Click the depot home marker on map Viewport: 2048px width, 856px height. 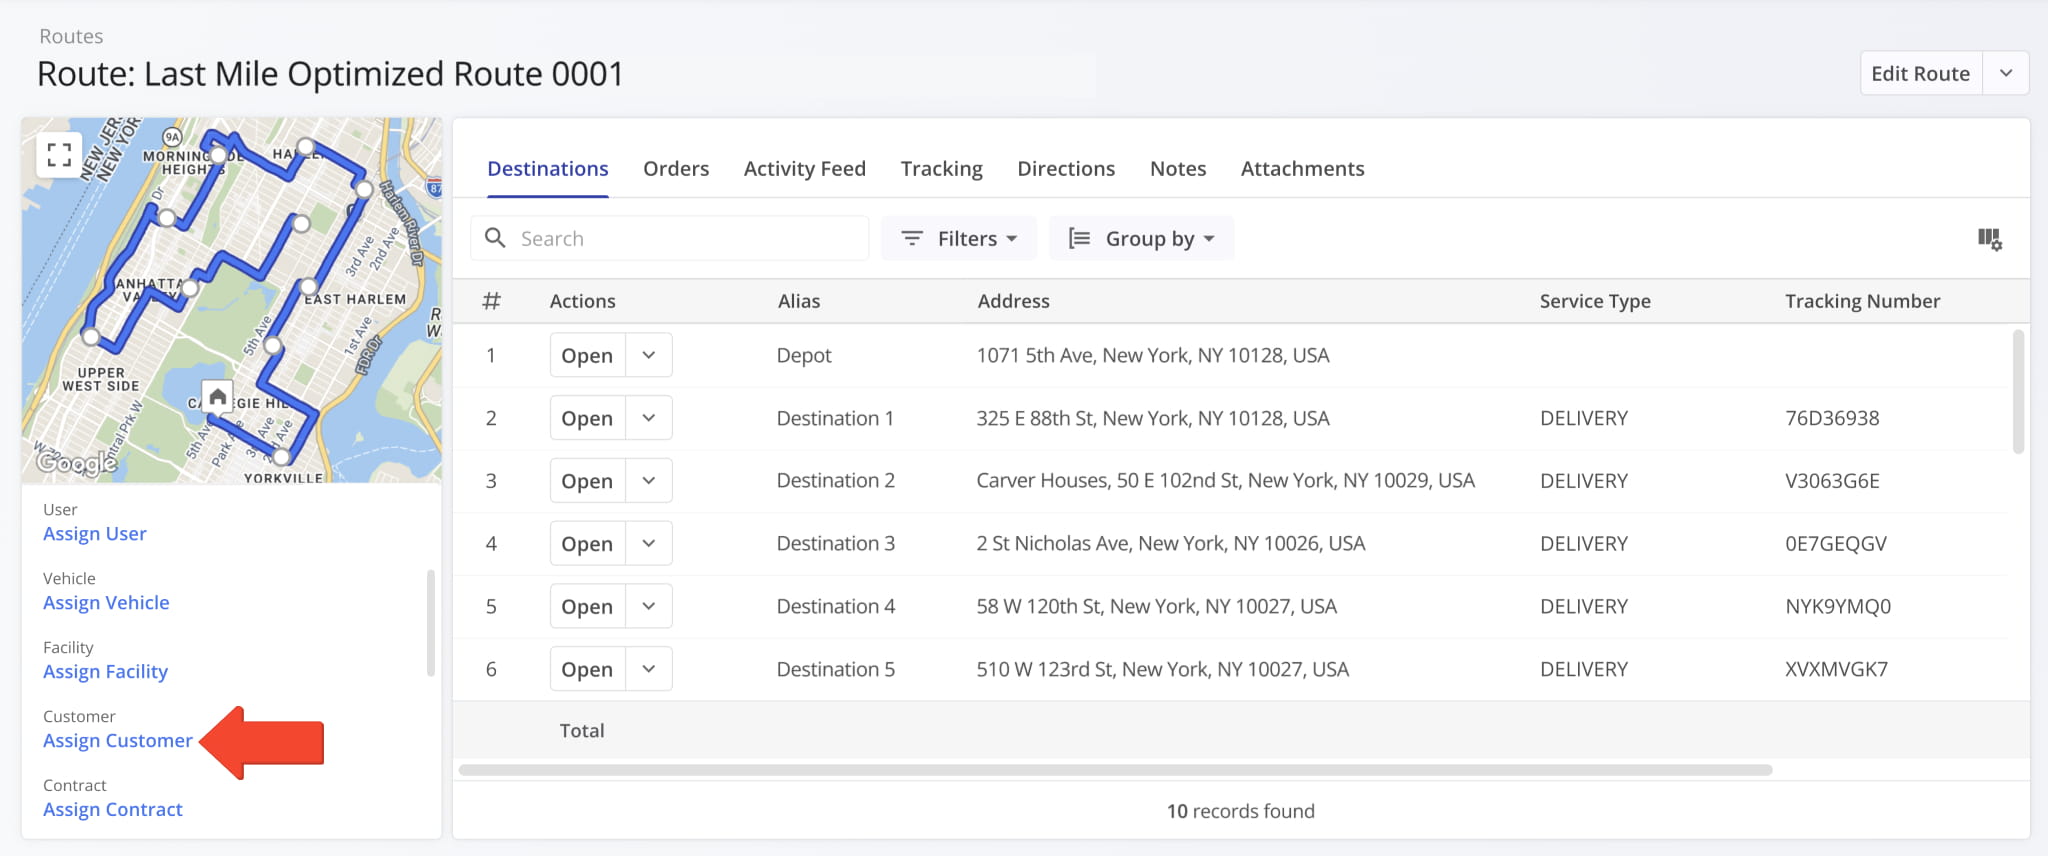tap(217, 397)
